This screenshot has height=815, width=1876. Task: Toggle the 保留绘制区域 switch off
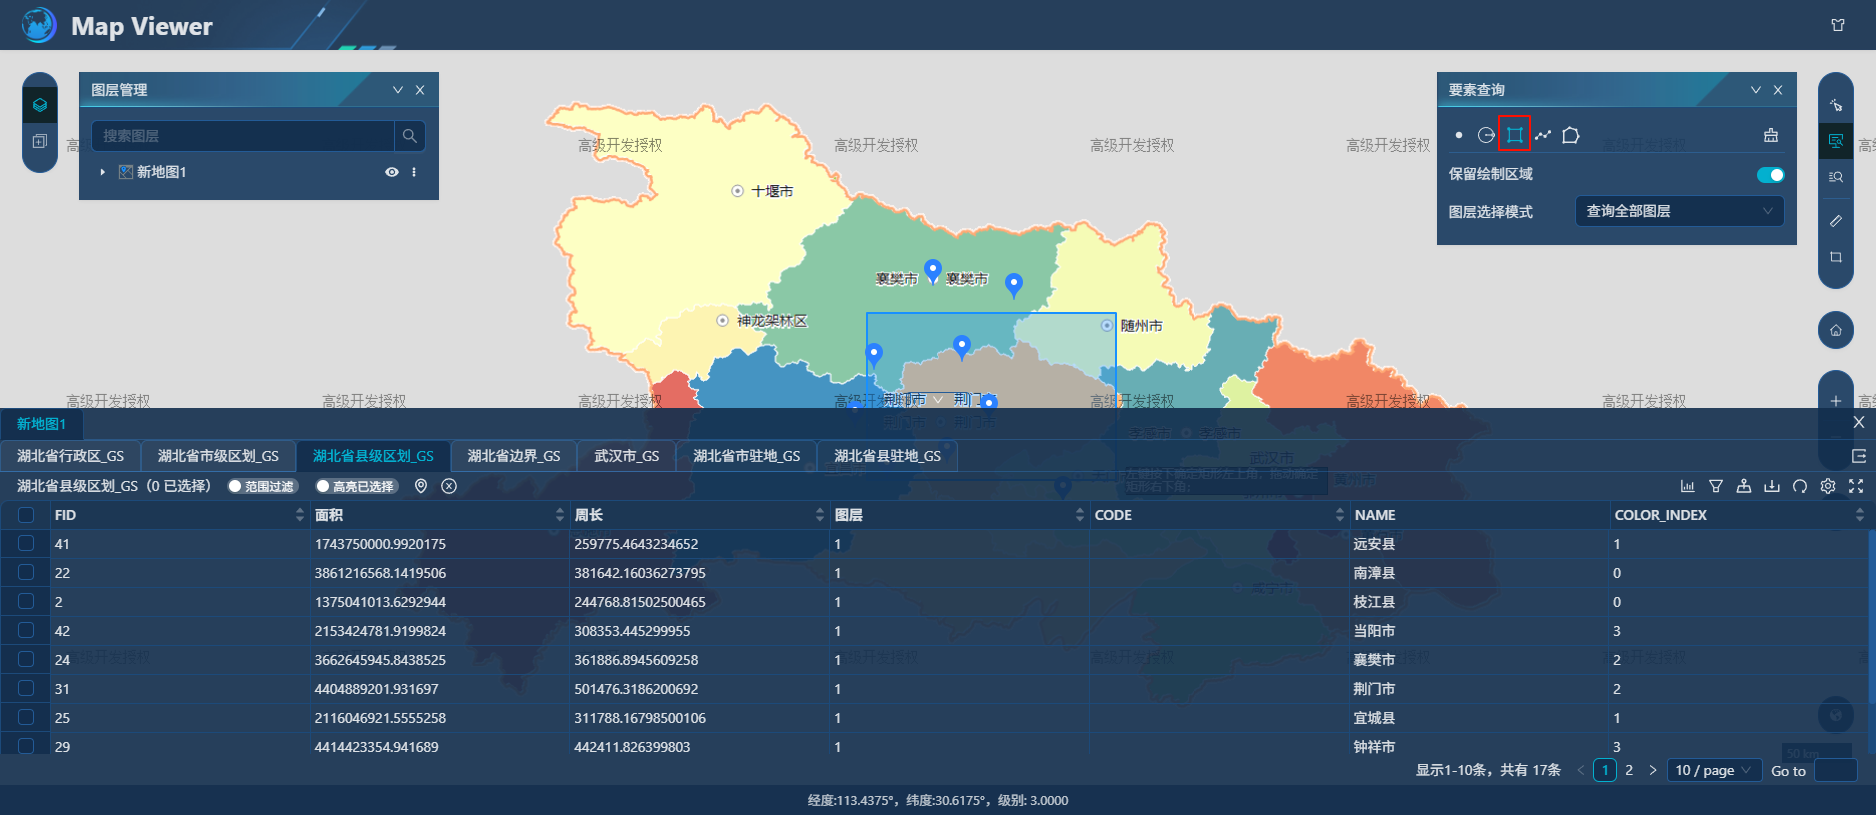click(x=1770, y=175)
